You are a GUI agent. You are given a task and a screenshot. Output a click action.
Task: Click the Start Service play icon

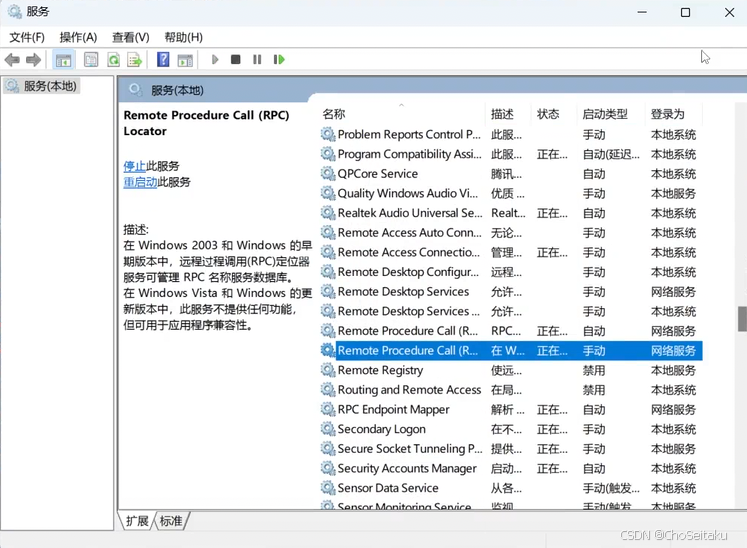pos(215,60)
